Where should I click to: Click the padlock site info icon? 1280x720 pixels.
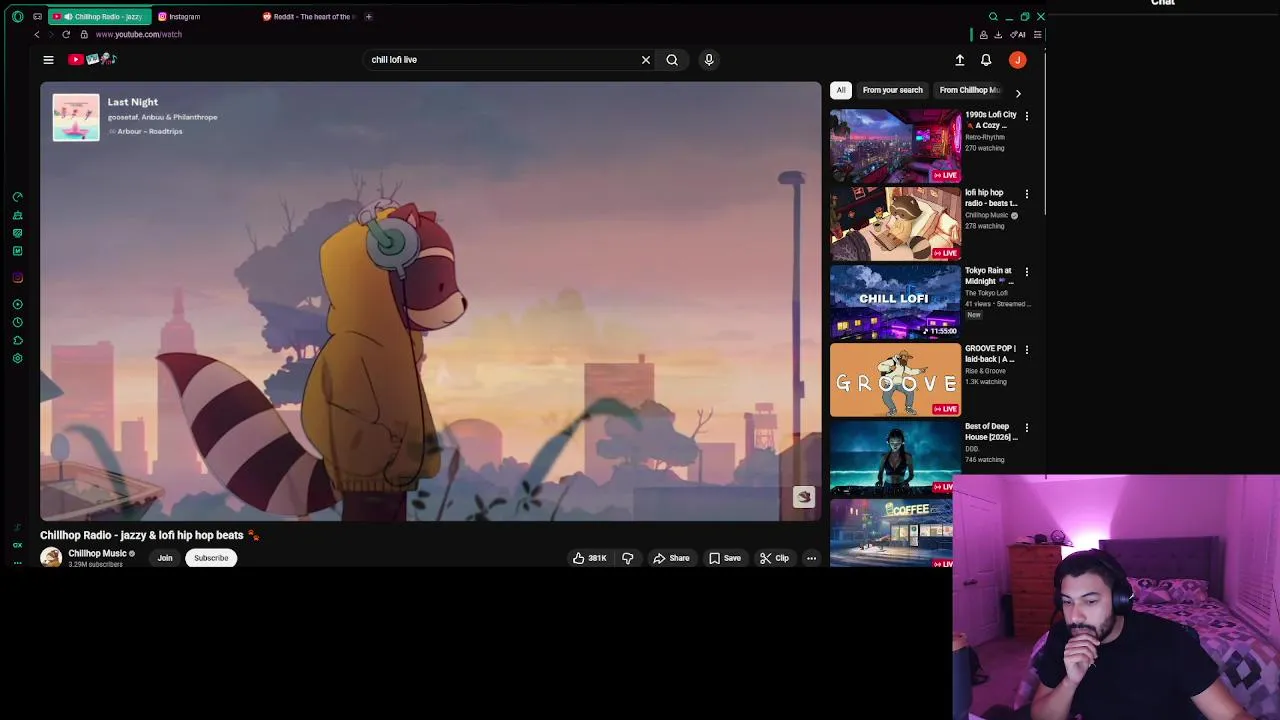coord(84,34)
